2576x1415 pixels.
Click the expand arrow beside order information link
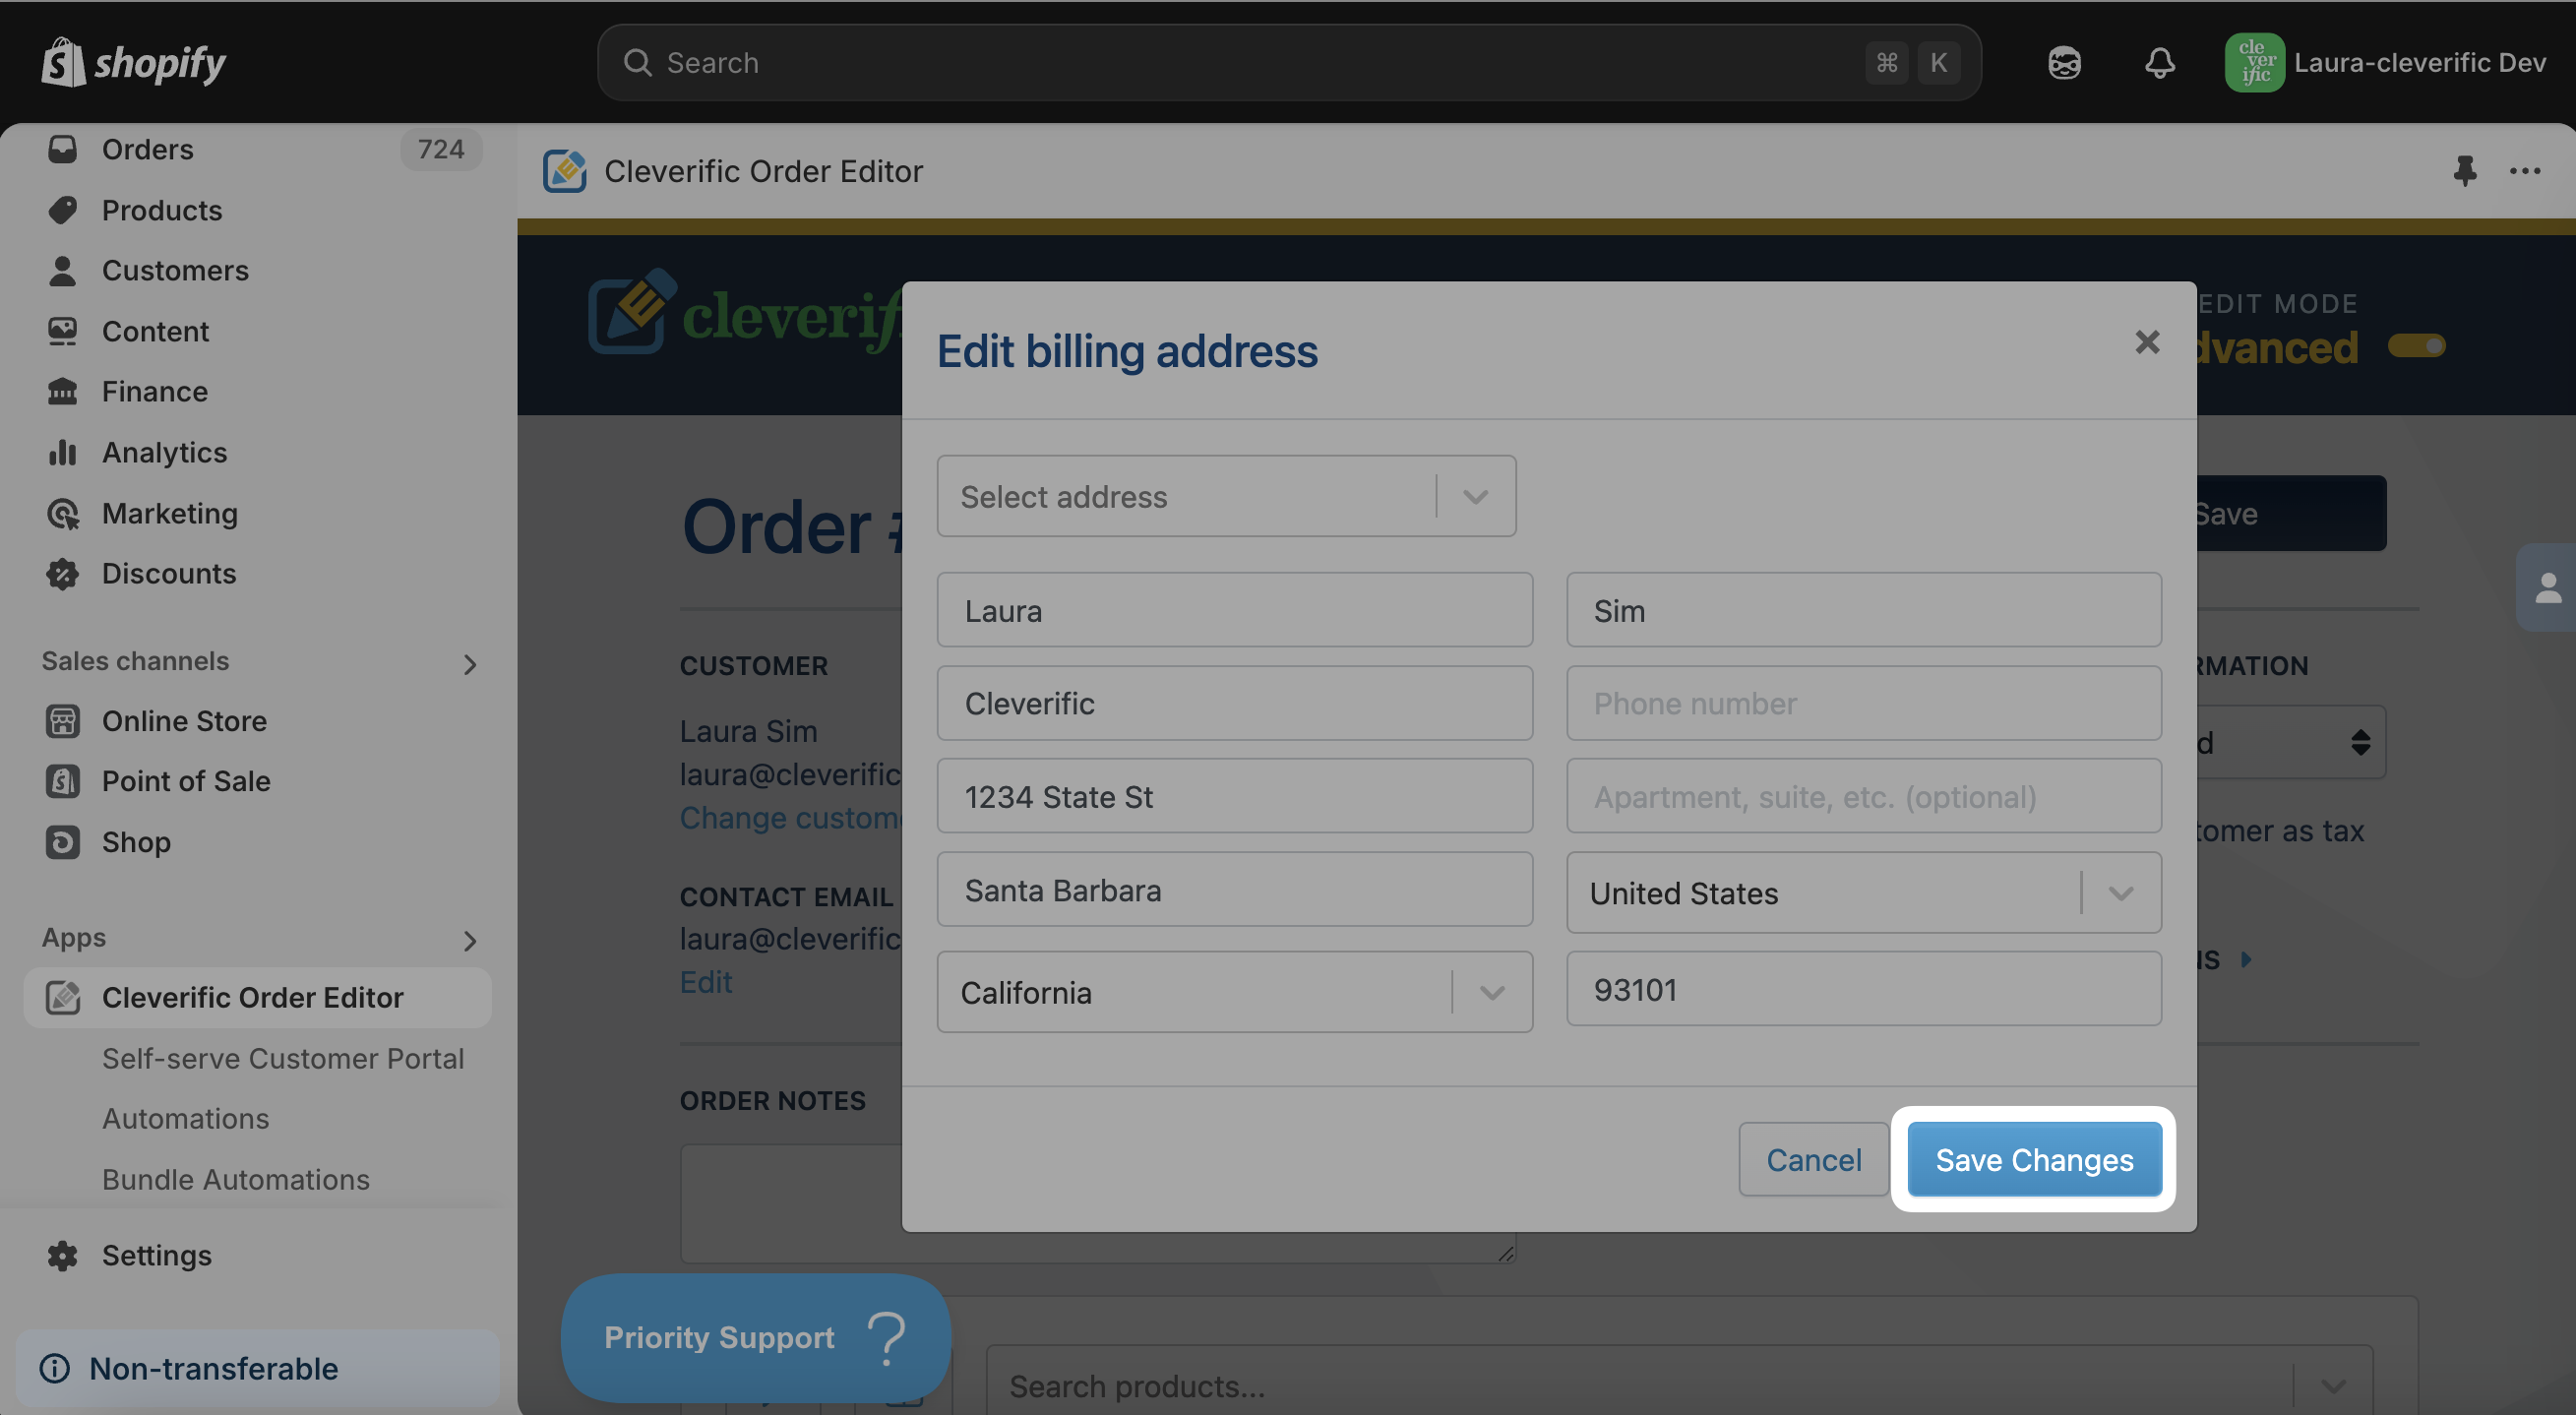coord(2246,959)
